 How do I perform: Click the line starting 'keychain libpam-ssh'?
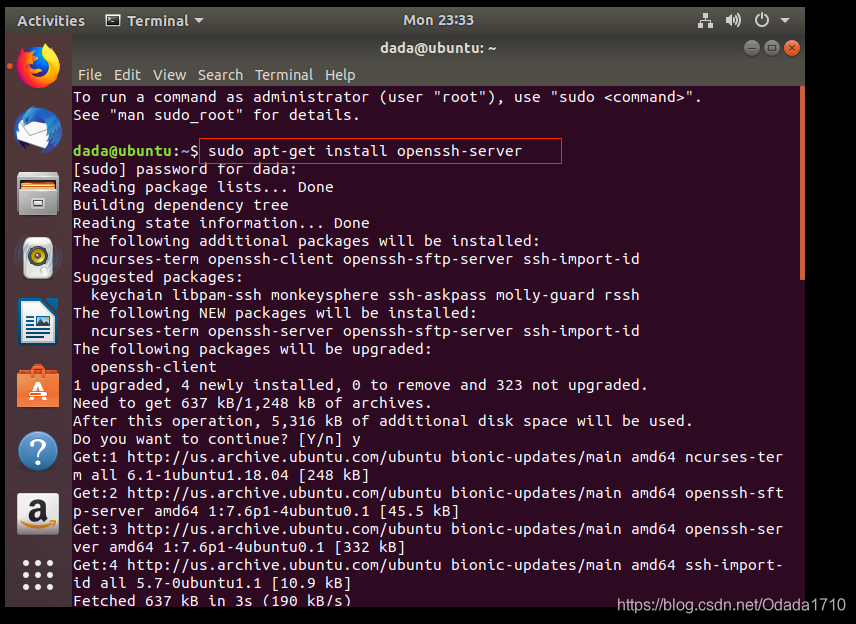(x=365, y=295)
